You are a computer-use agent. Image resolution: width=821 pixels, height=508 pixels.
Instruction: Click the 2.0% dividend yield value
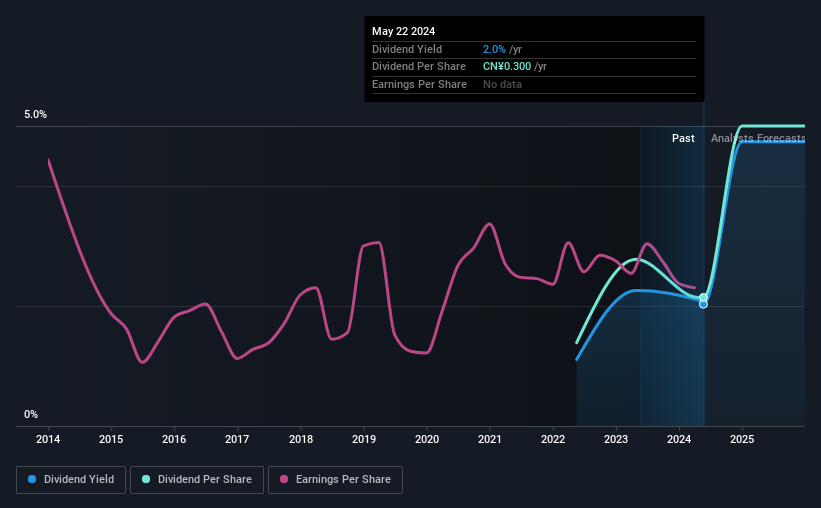[494, 49]
